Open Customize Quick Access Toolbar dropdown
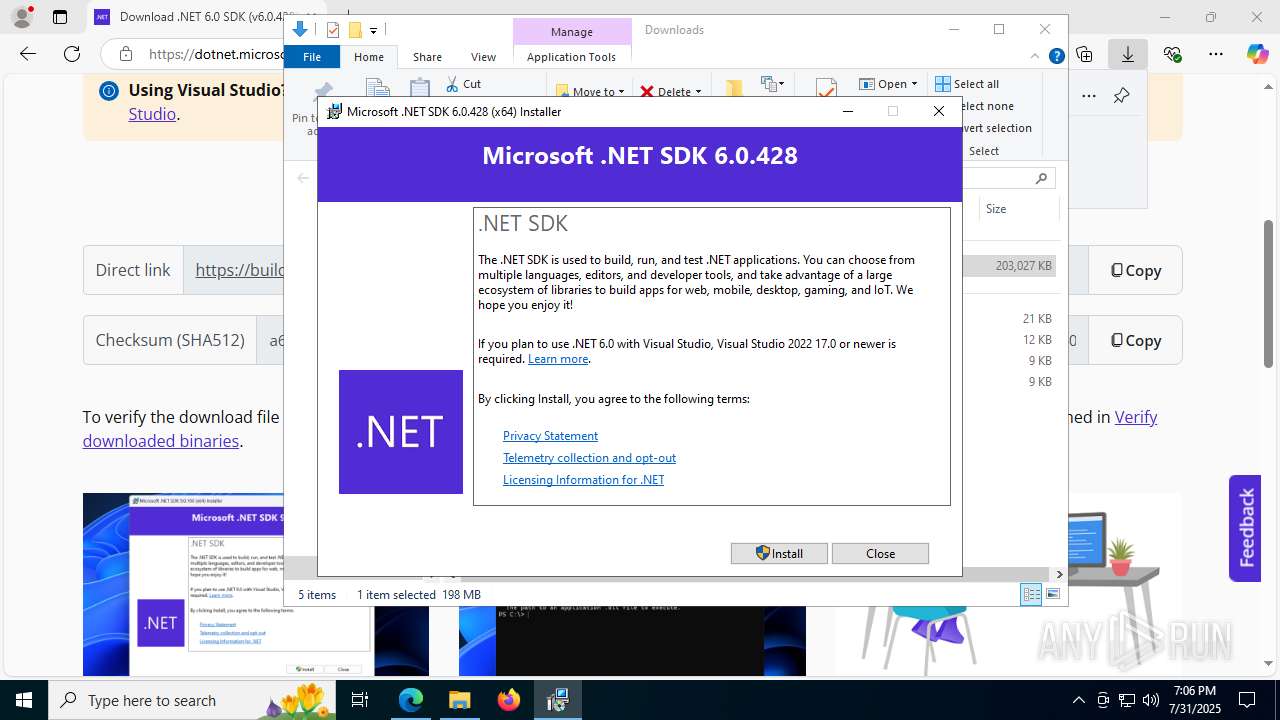This screenshot has height=720, width=1280. tap(373, 31)
